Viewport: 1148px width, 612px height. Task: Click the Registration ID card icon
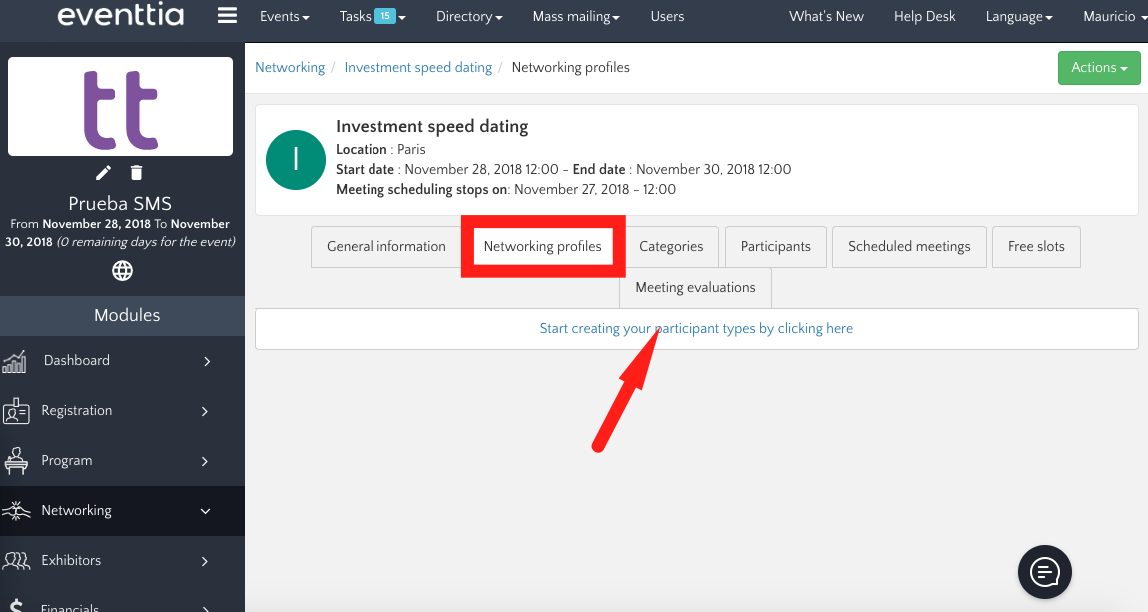15,411
